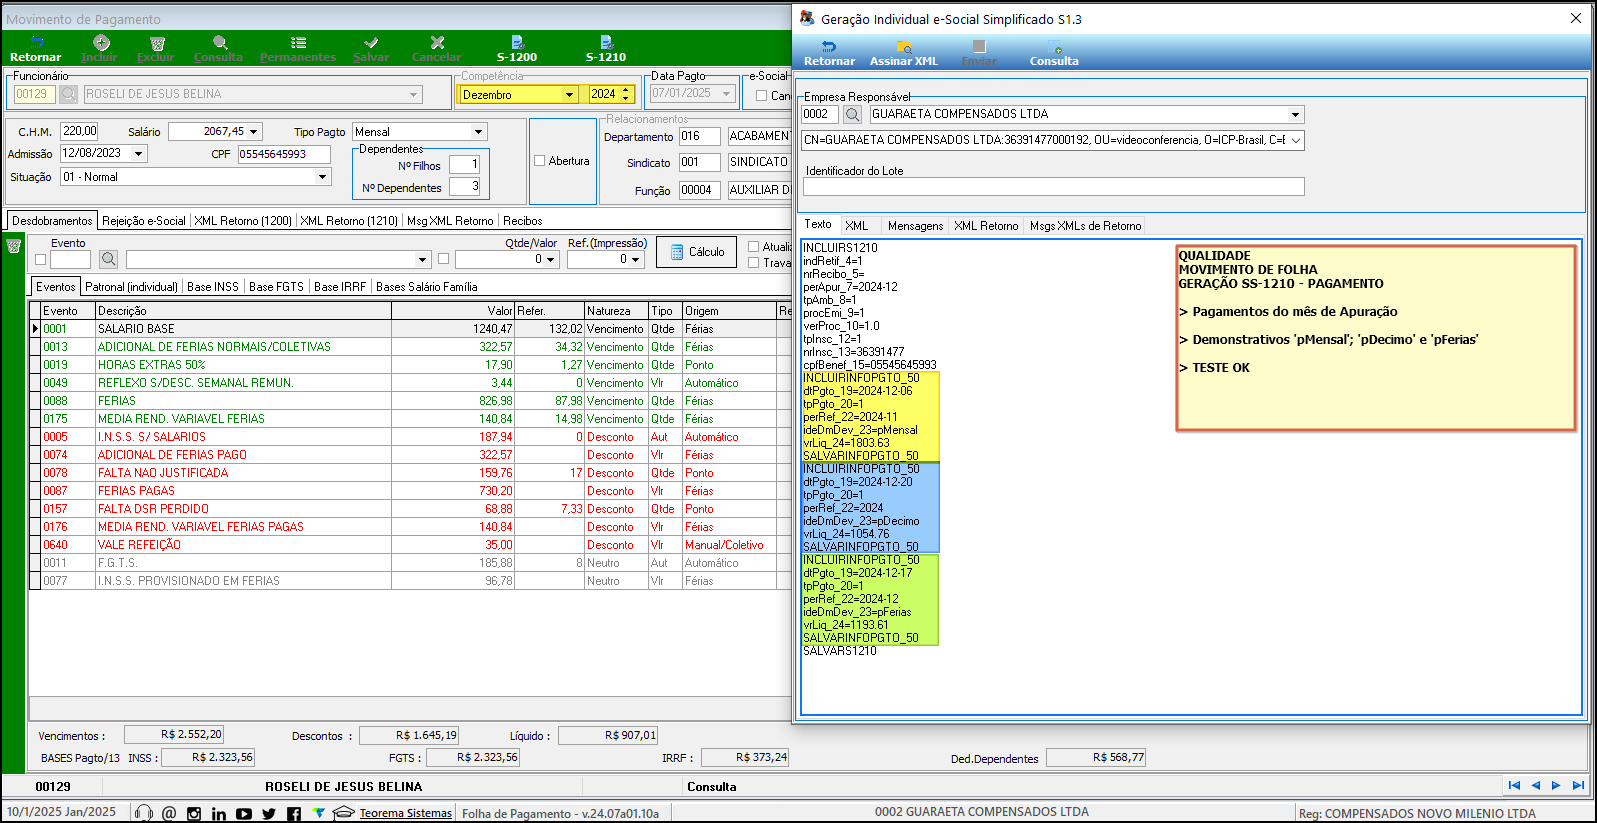Click the Consulta magnifier in green toolbar
1597x823 pixels.
pos(219,49)
